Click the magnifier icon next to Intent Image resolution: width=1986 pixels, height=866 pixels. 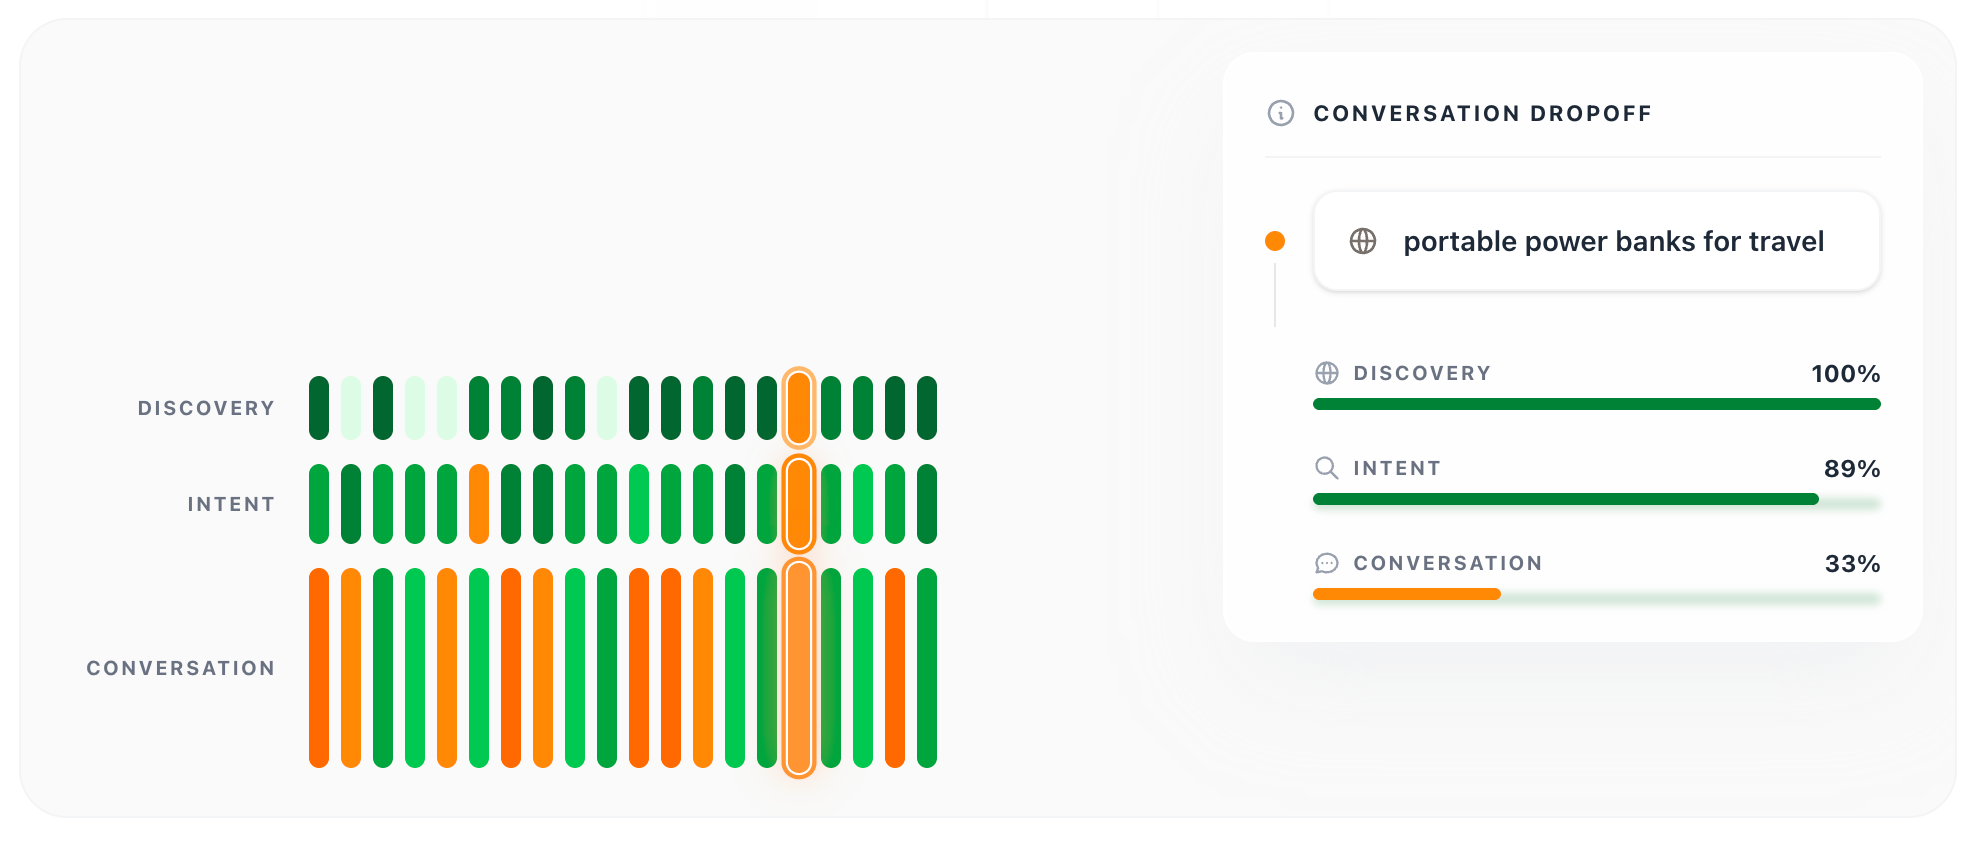tap(1327, 468)
